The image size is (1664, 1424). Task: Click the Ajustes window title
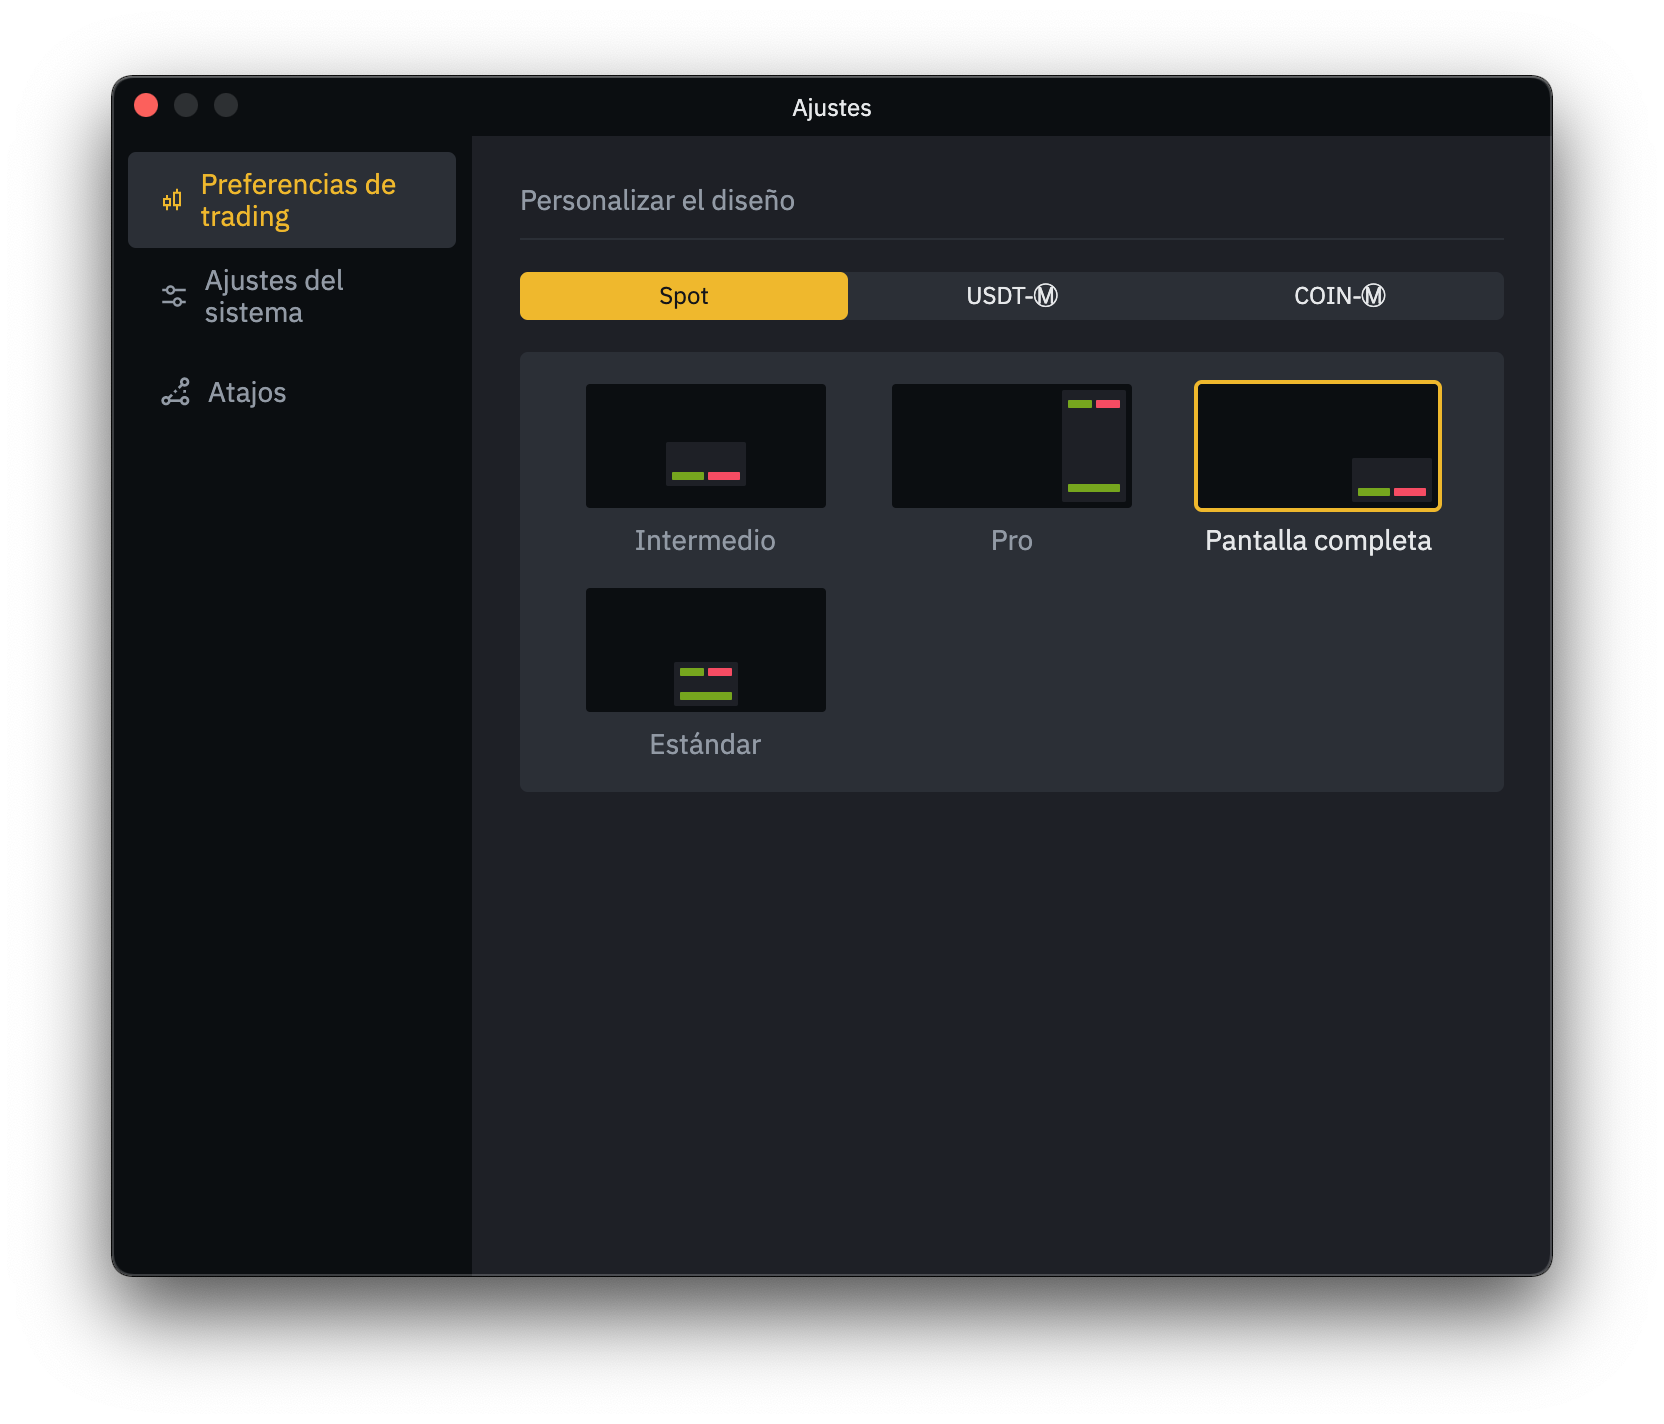pyautogui.click(x=832, y=108)
